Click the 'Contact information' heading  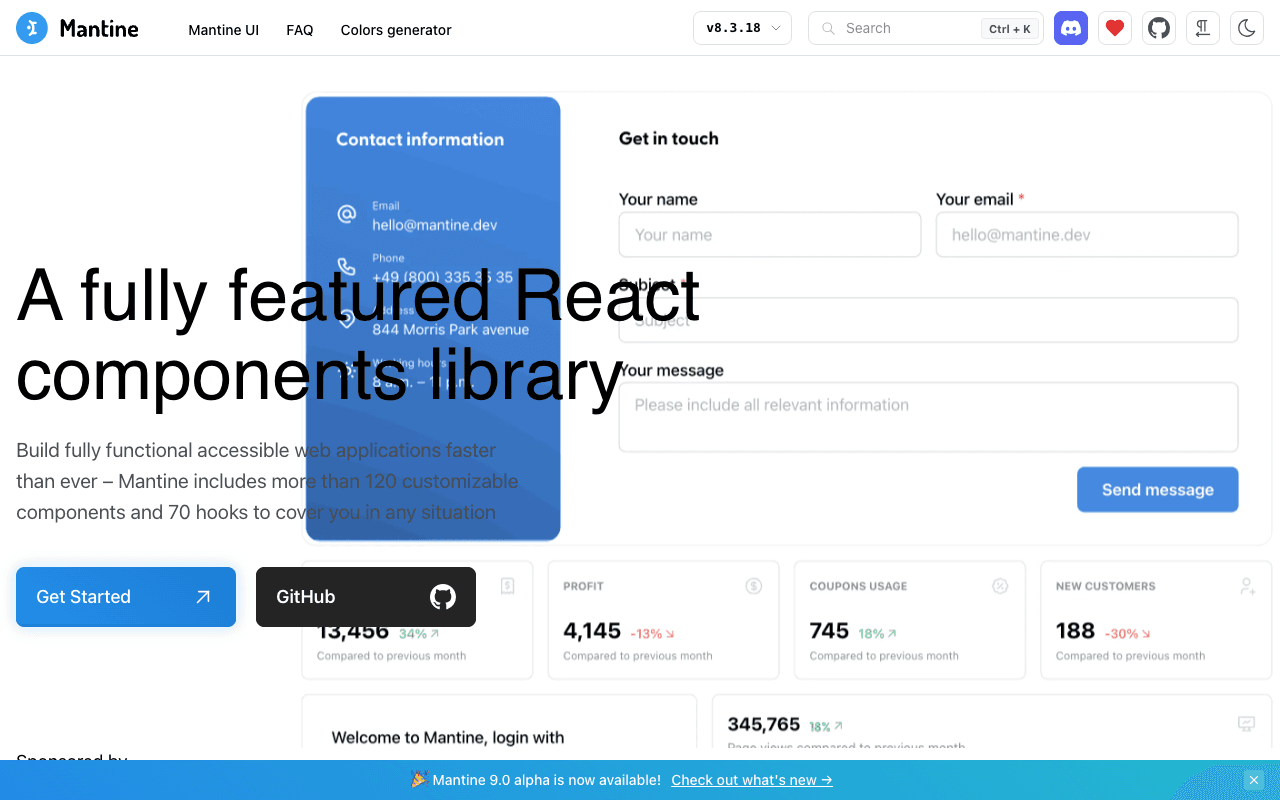[420, 139]
